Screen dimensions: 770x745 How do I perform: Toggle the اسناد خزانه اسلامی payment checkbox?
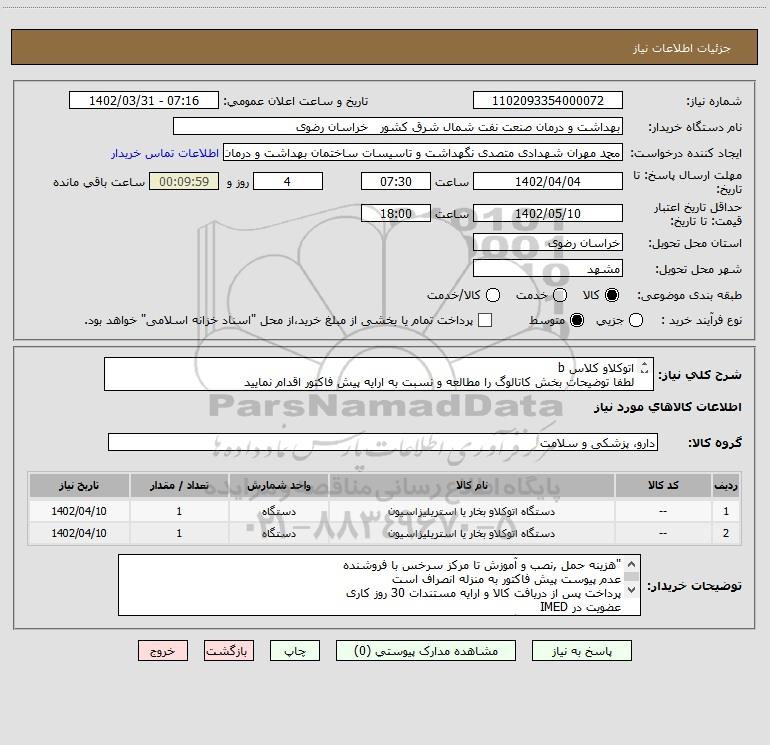485,320
